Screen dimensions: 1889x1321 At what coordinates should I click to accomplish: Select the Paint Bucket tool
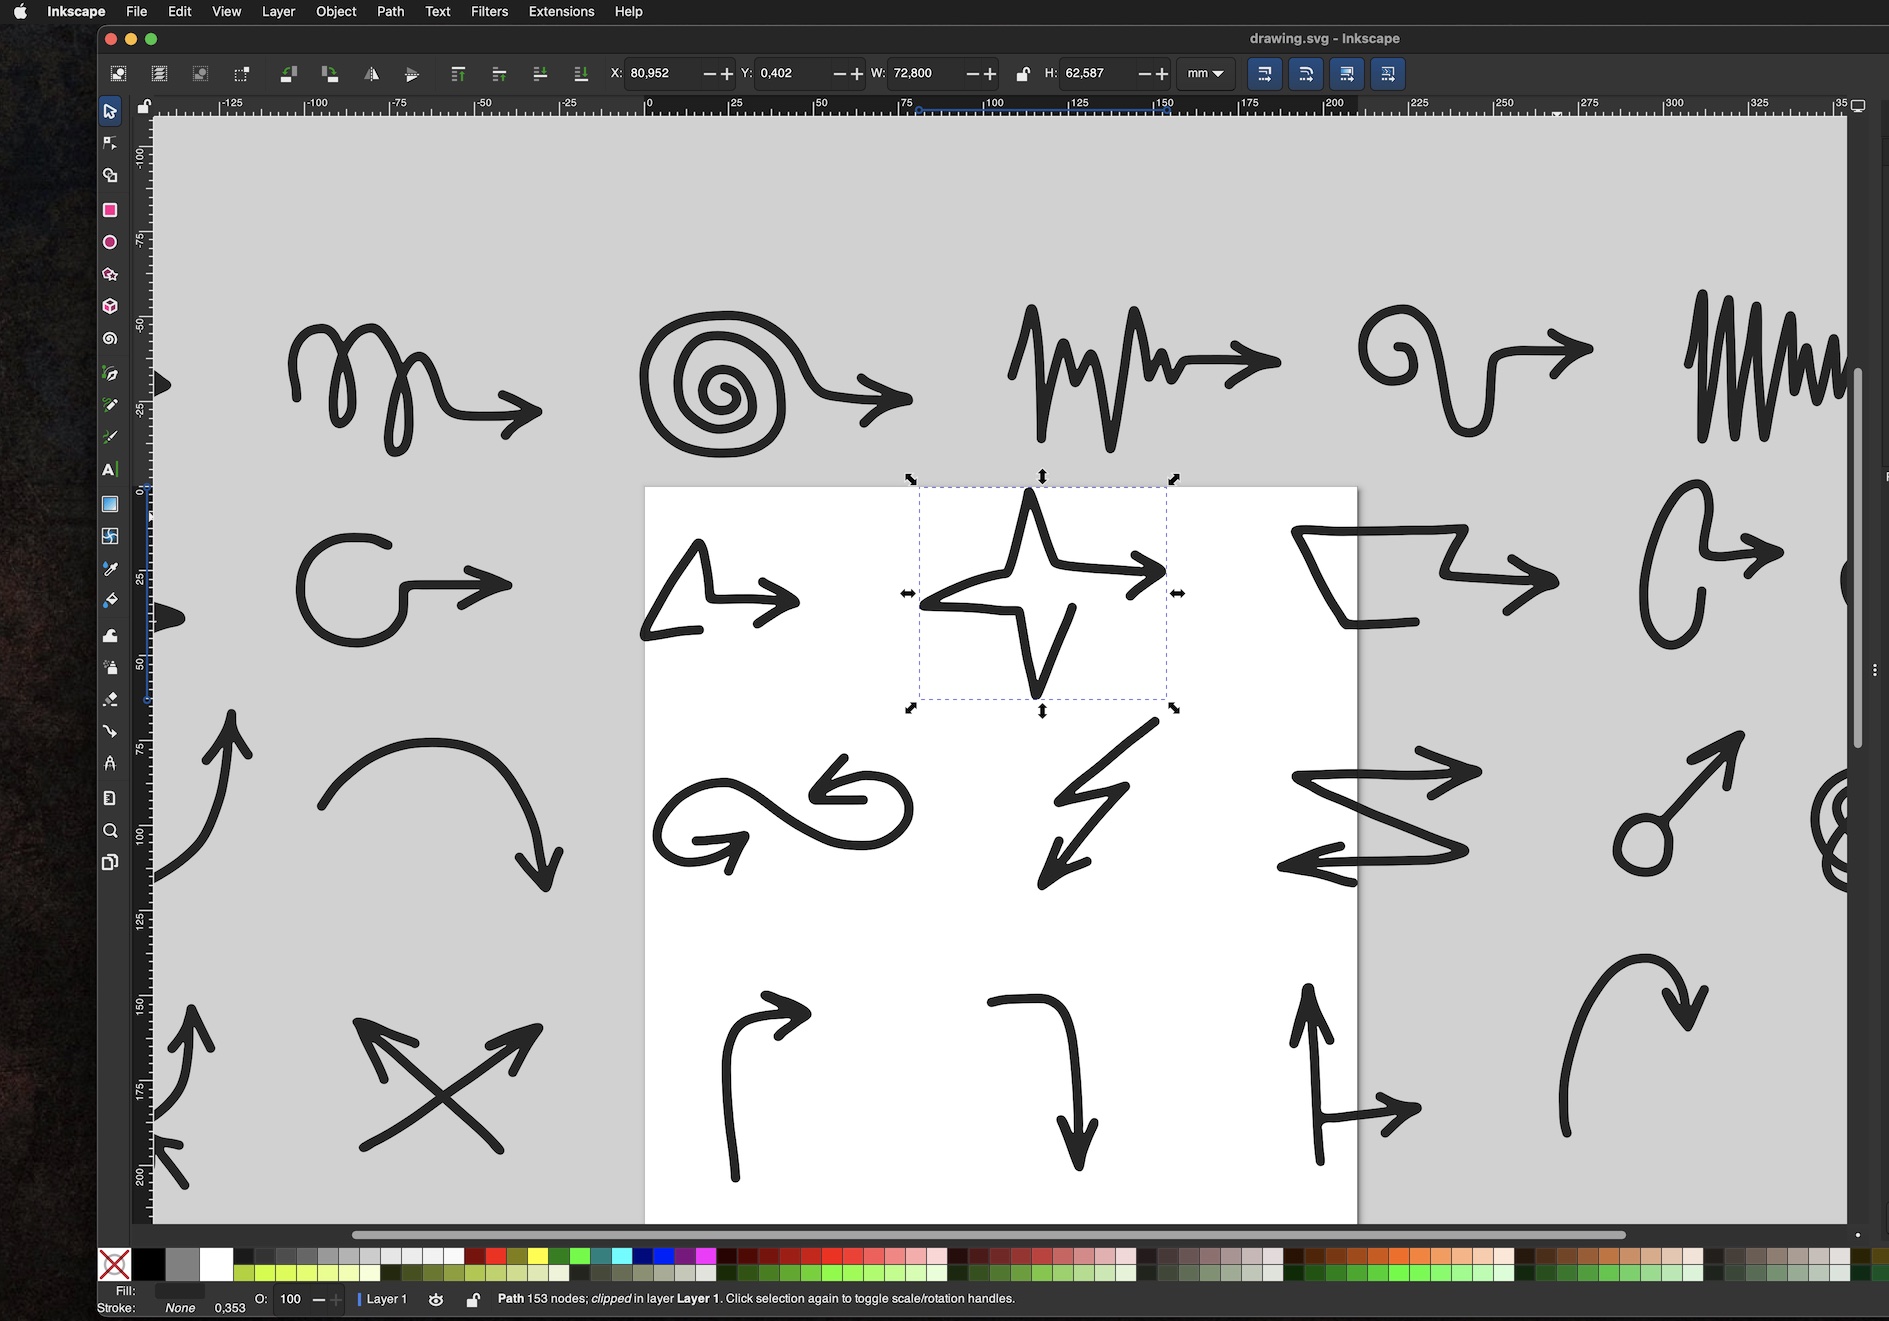click(110, 601)
